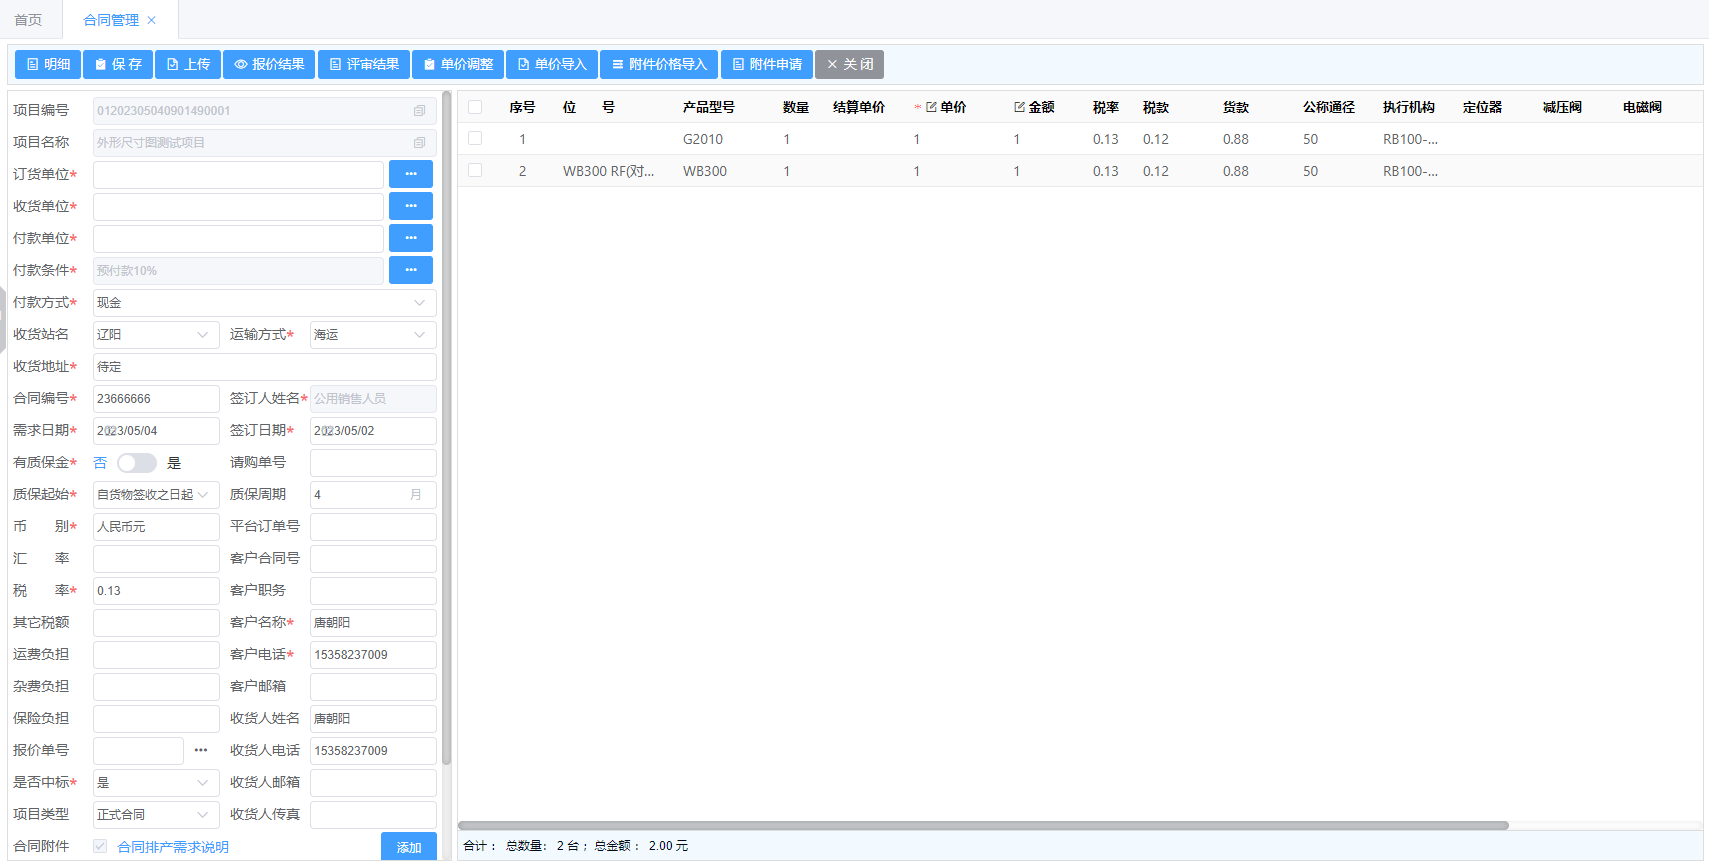The height and width of the screenshot is (862, 1709).
Task: Open the 合同排产需求说明 link
Action: (x=173, y=847)
